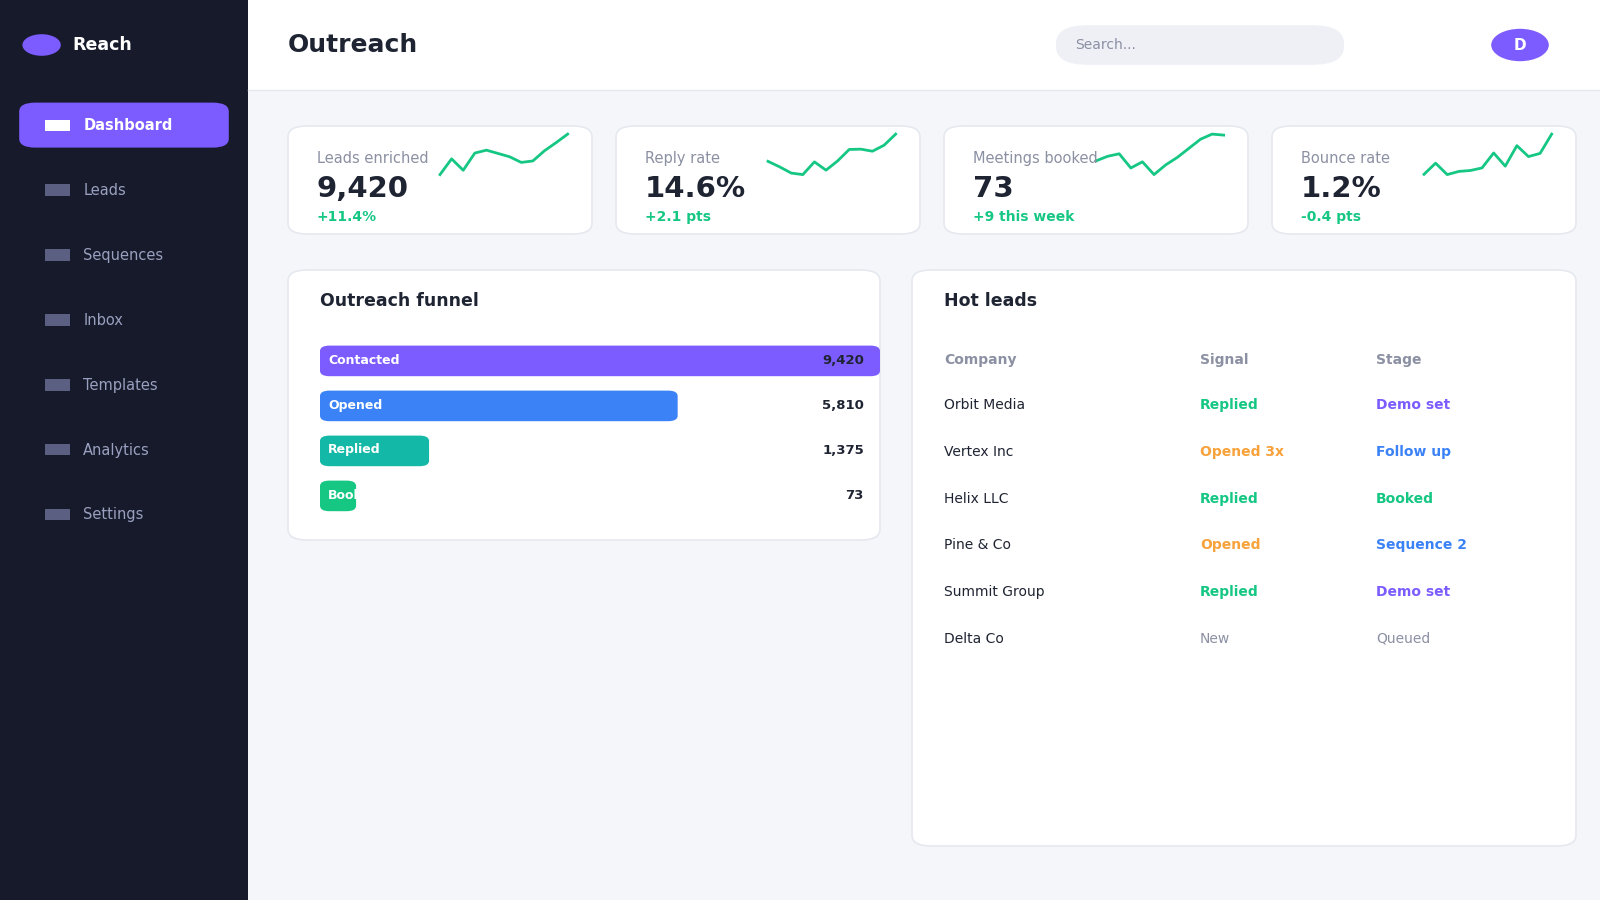Sort by the Stage column header
Screen dimensions: 1600x900
pos(1398,359)
